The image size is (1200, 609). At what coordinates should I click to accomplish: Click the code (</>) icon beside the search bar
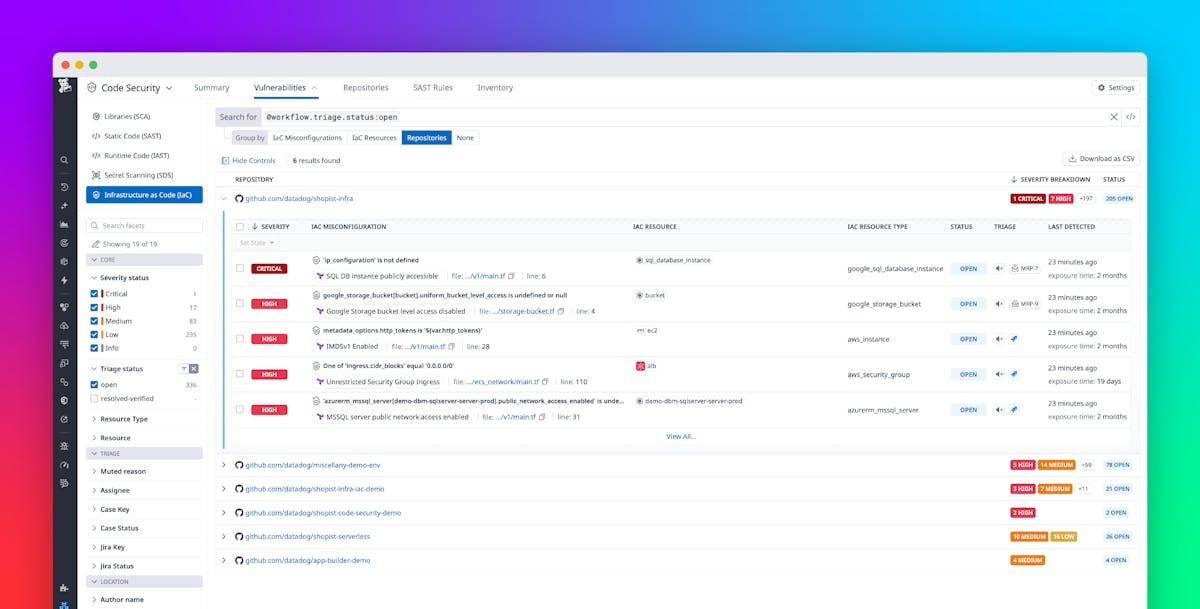(x=1130, y=116)
